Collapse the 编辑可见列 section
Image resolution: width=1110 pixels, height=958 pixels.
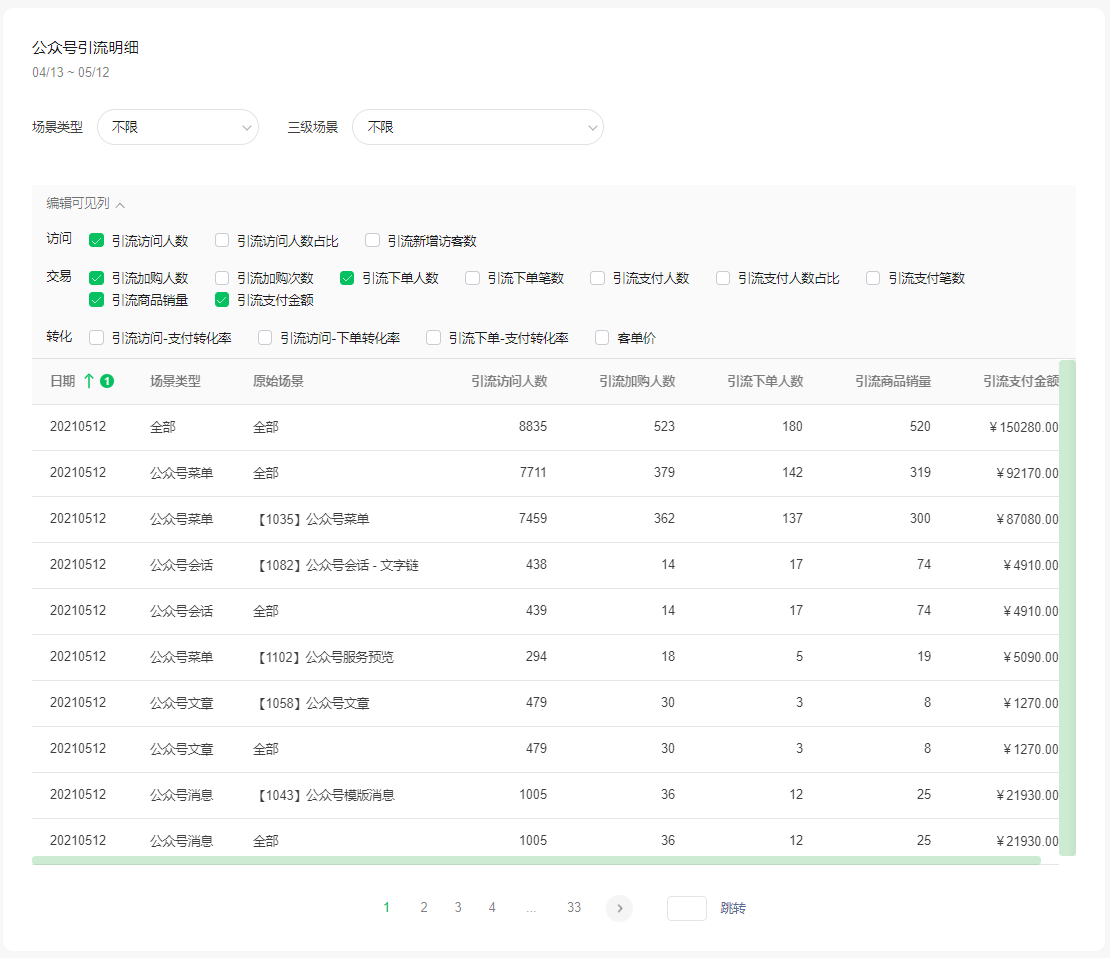pos(86,204)
